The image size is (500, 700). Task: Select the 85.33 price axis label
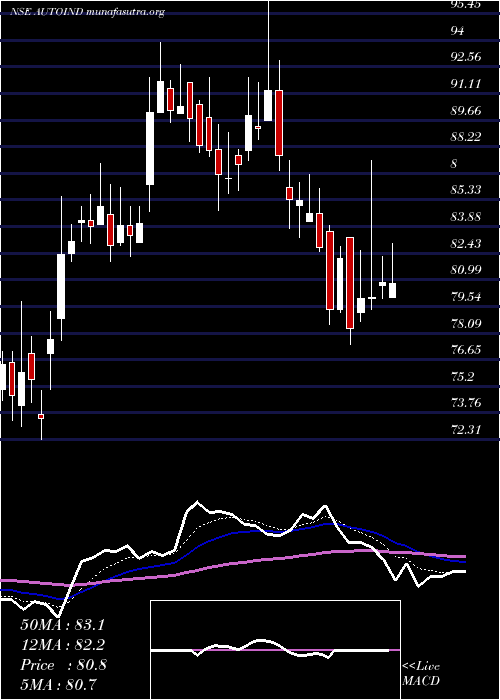(x=467, y=190)
